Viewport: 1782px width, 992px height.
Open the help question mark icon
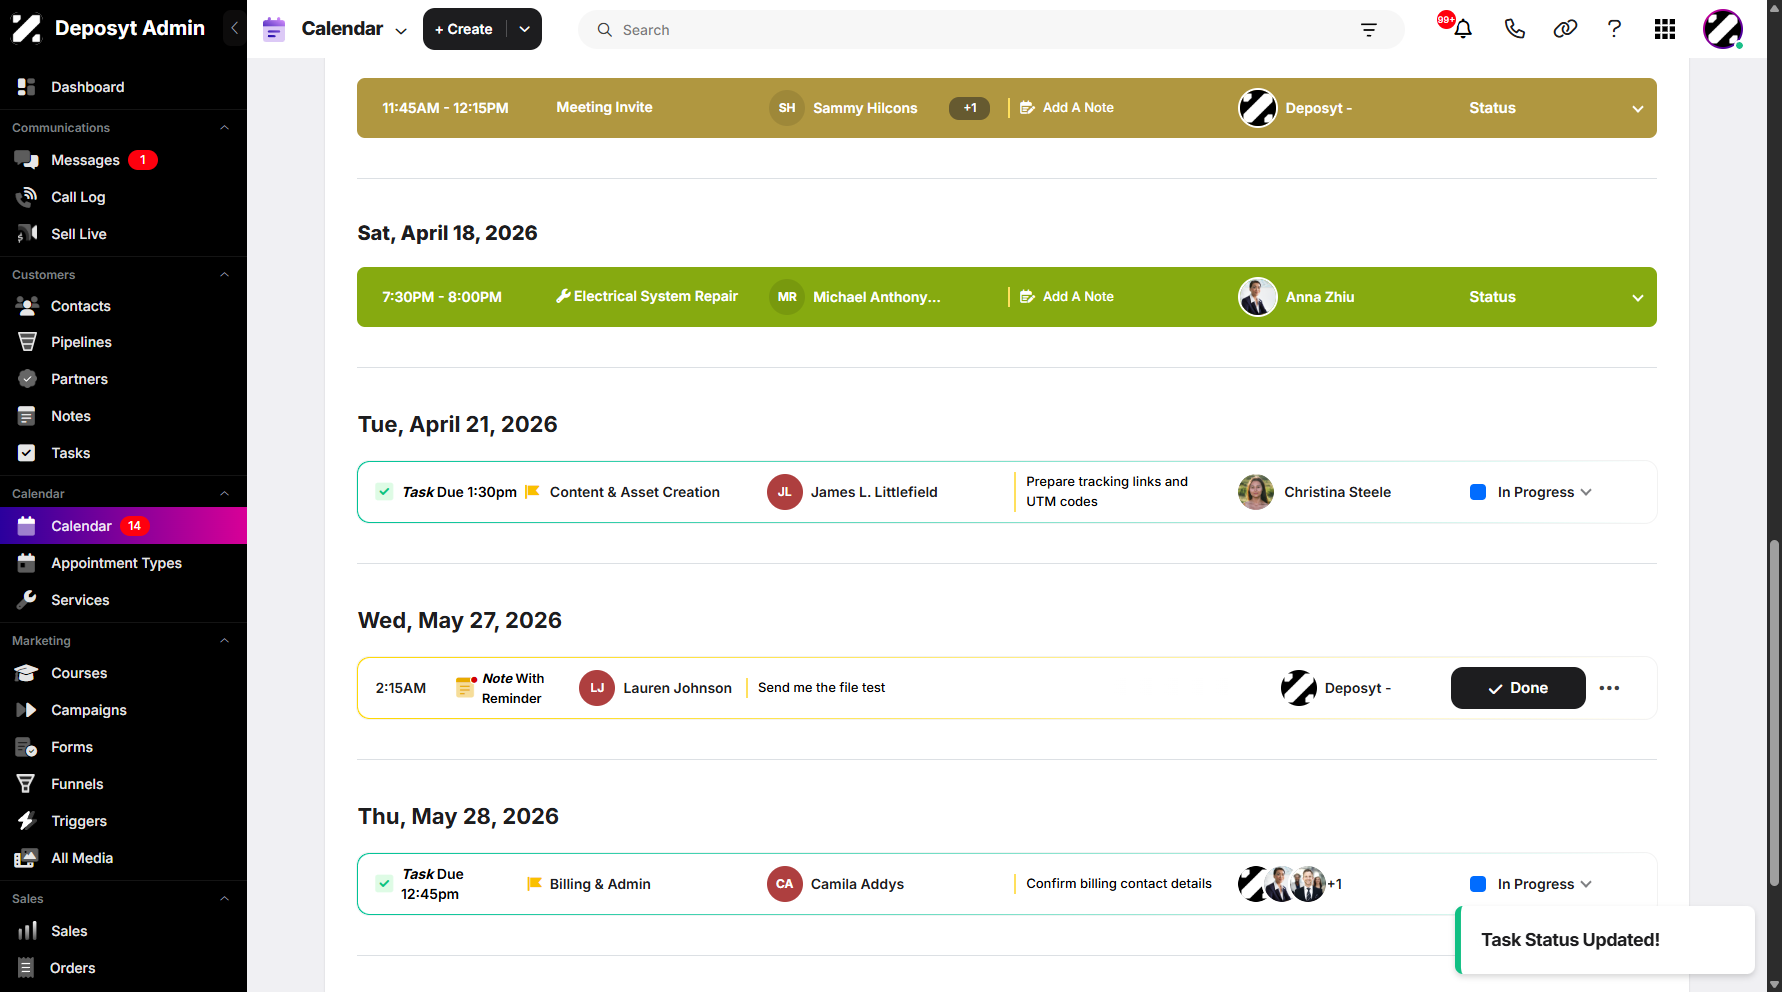tap(1614, 29)
